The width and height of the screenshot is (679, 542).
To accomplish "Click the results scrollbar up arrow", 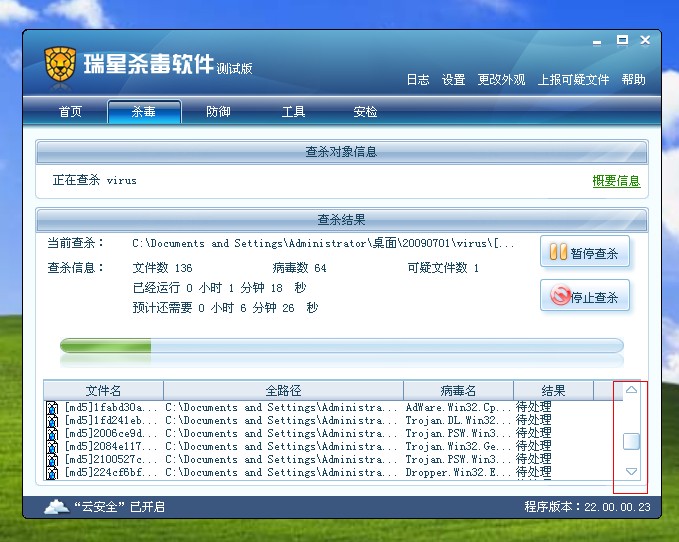I will tap(631, 390).
